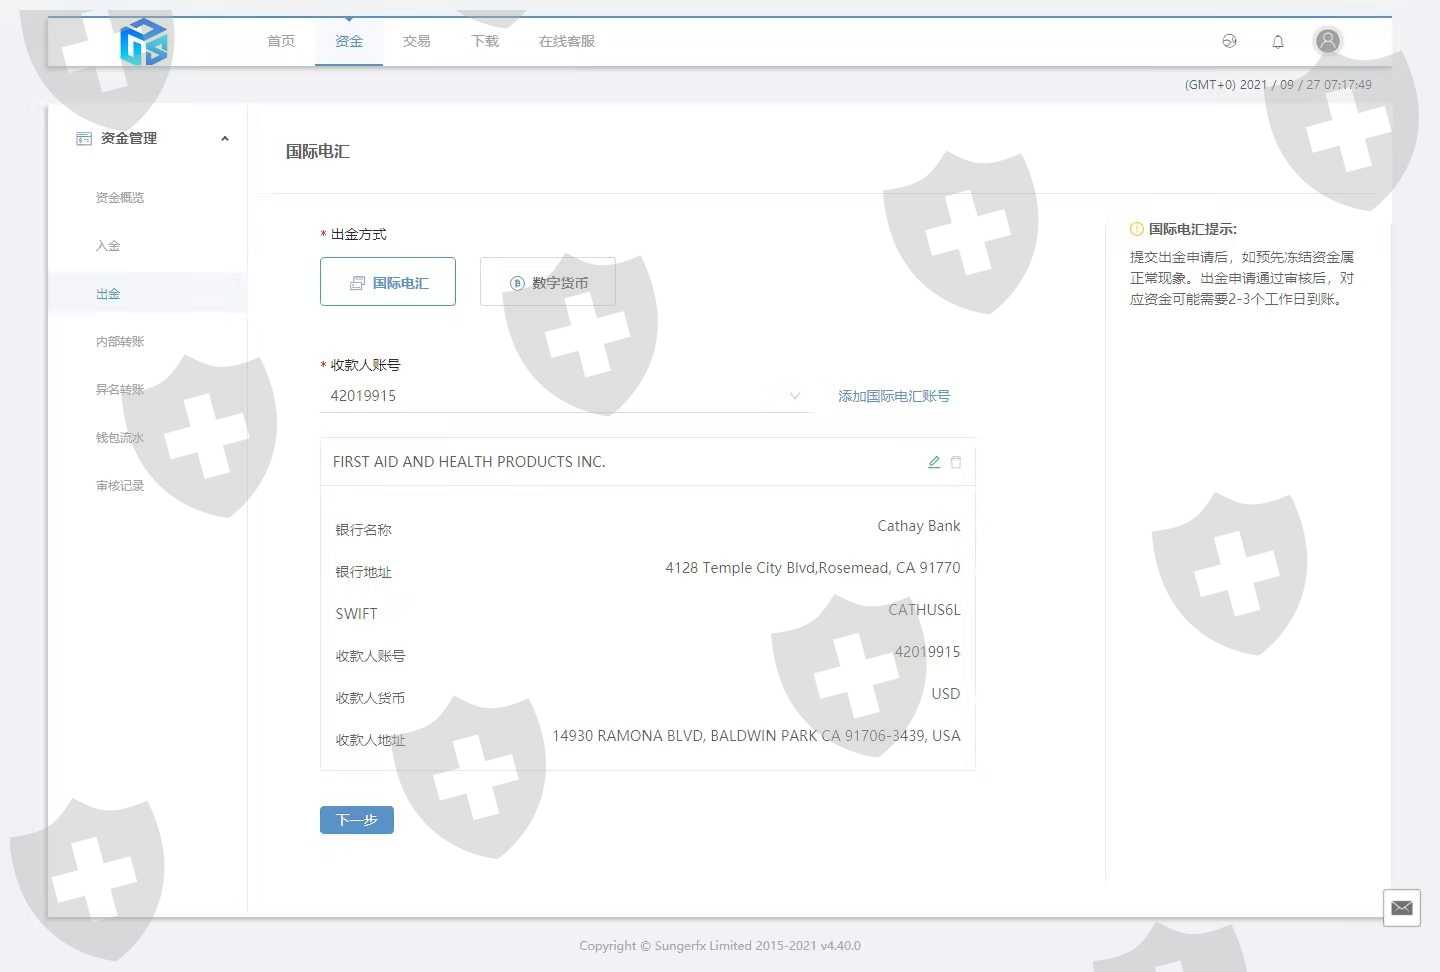Open the customer support headset icon
1440x972 pixels.
coord(1229,41)
